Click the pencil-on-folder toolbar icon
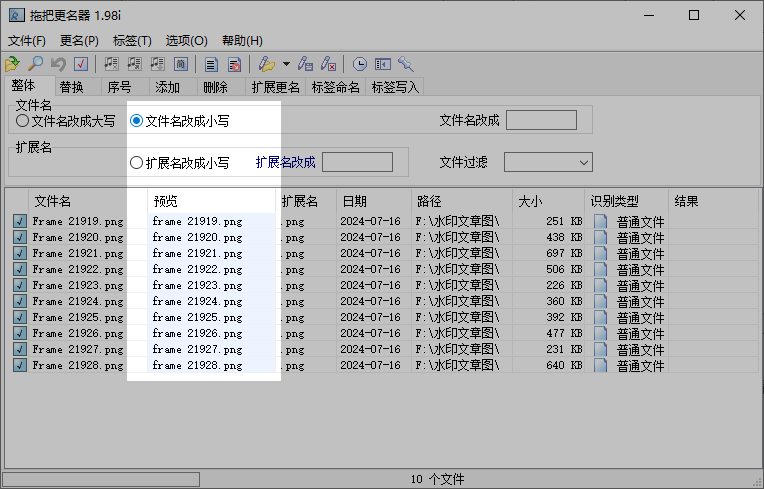Viewport: 764px width, 489px height. point(267,64)
